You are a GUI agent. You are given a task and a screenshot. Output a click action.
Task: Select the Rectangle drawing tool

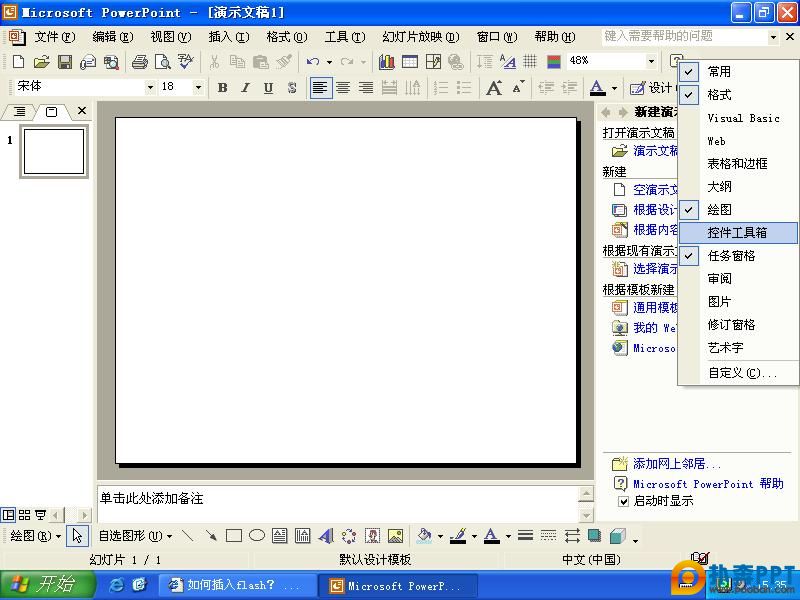click(234, 536)
